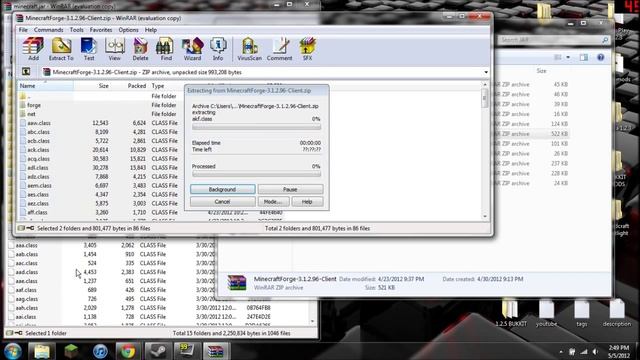Cancel the extraction
Screen dimensions: 640x360
(222, 202)
